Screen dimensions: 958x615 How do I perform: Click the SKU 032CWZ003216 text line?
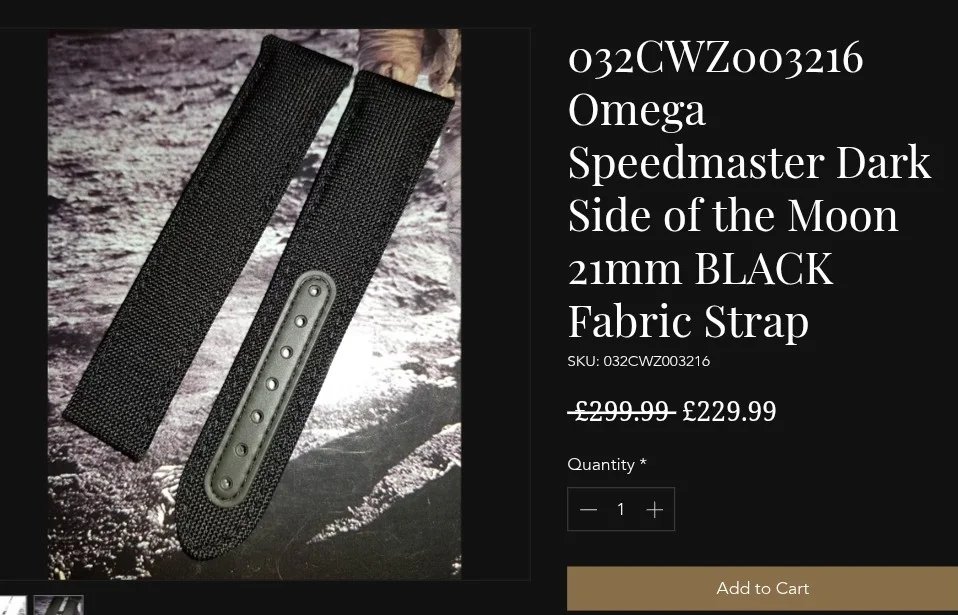pyautogui.click(x=638, y=361)
